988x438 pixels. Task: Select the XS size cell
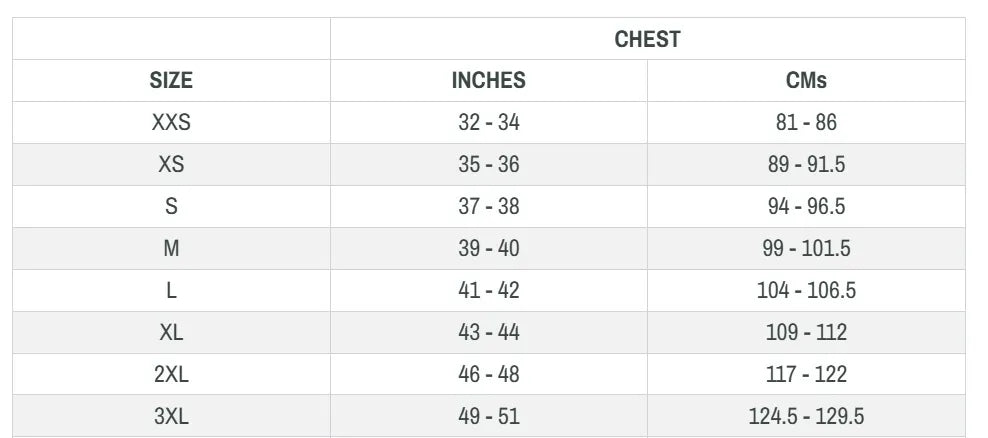[171, 164]
